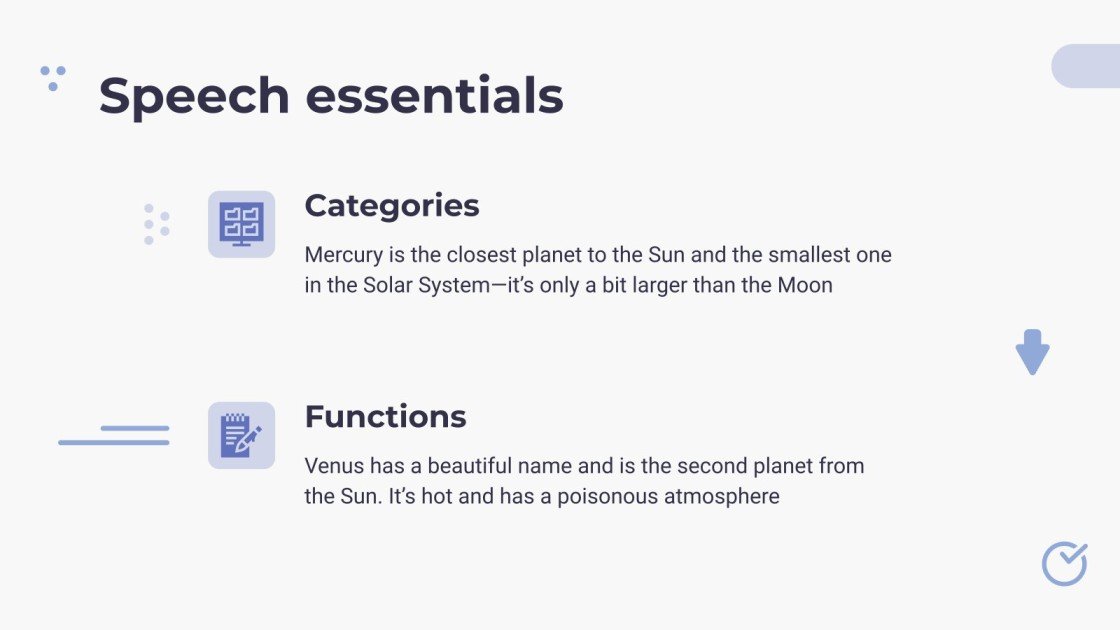The height and width of the screenshot is (630, 1120).
Task: Click the word "Moon" in the description
Action: [805, 285]
